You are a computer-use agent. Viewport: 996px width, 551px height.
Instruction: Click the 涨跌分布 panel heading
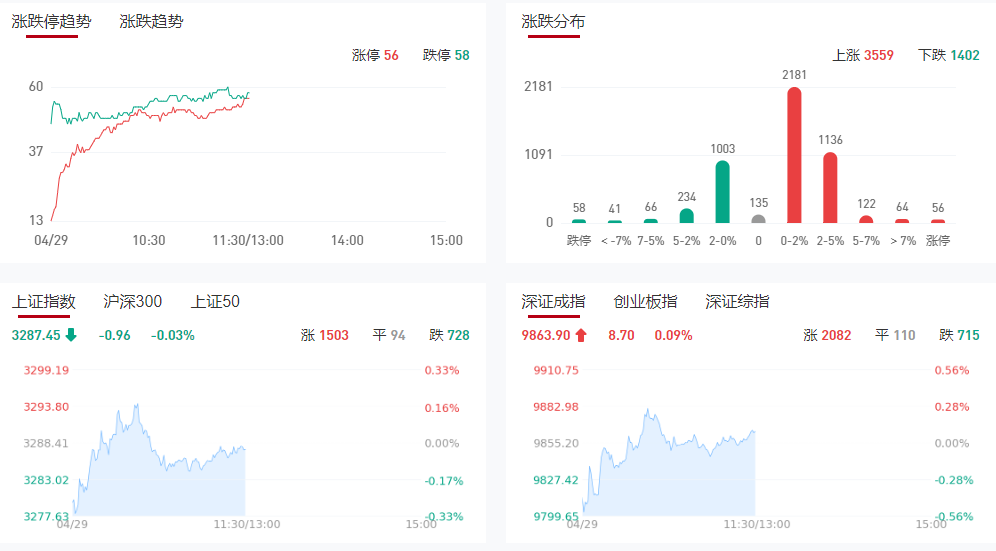553,21
